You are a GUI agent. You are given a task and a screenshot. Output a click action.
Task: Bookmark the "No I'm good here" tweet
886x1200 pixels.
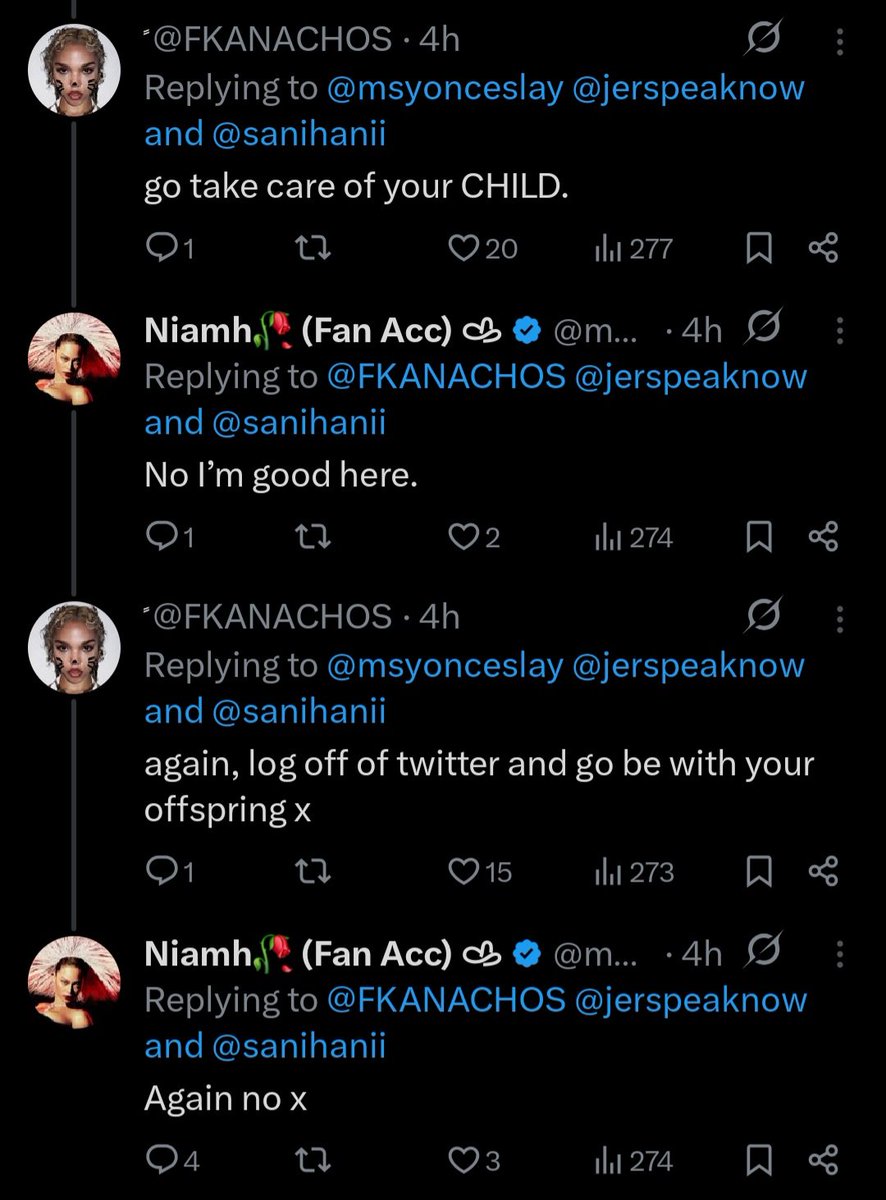760,538
